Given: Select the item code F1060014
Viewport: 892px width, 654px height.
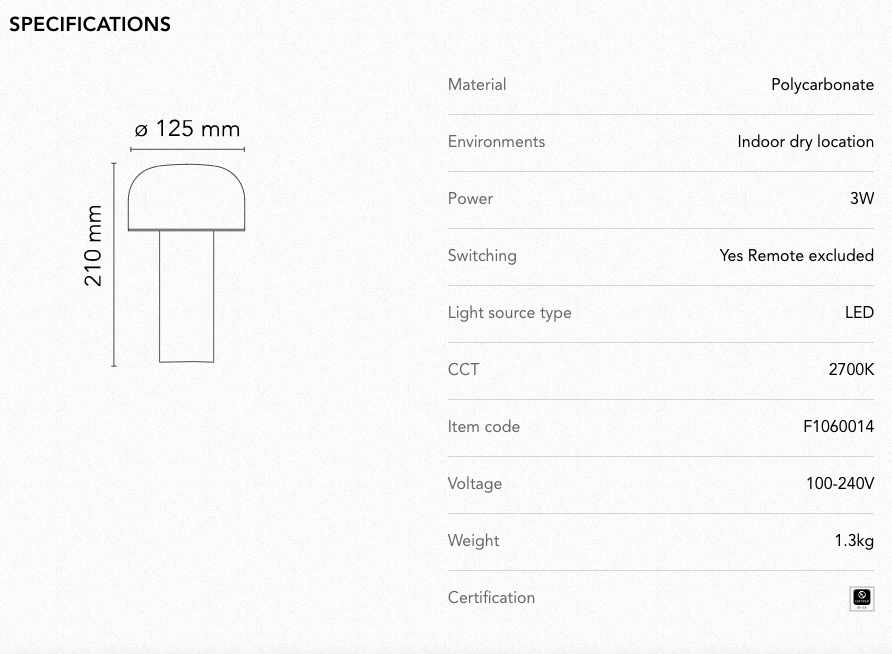Looking at the screenshot, I should (x=839, y=426).
